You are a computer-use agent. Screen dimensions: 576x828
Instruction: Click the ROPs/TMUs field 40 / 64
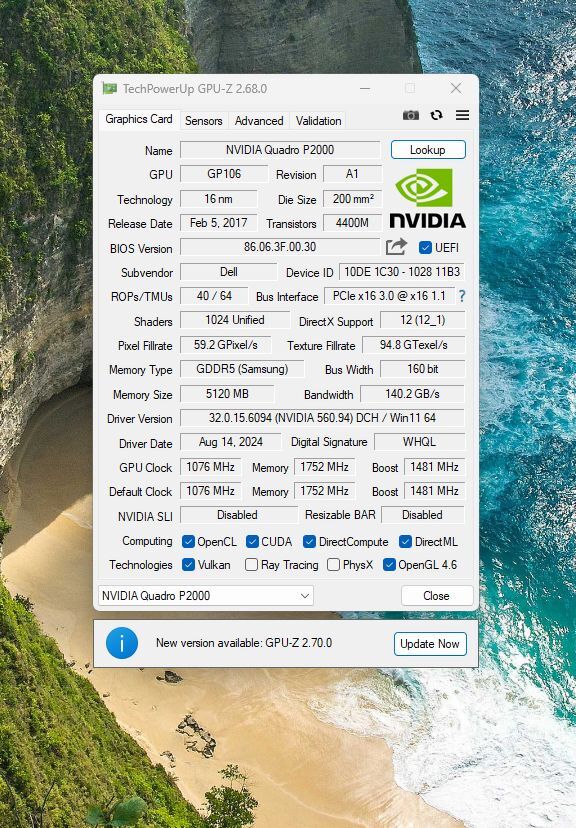[x=214, y=296]
